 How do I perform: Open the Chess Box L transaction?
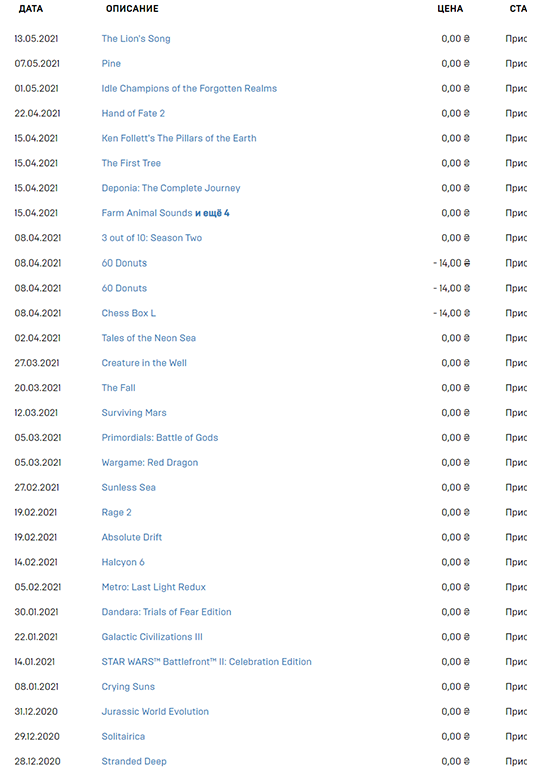(128, 313)
